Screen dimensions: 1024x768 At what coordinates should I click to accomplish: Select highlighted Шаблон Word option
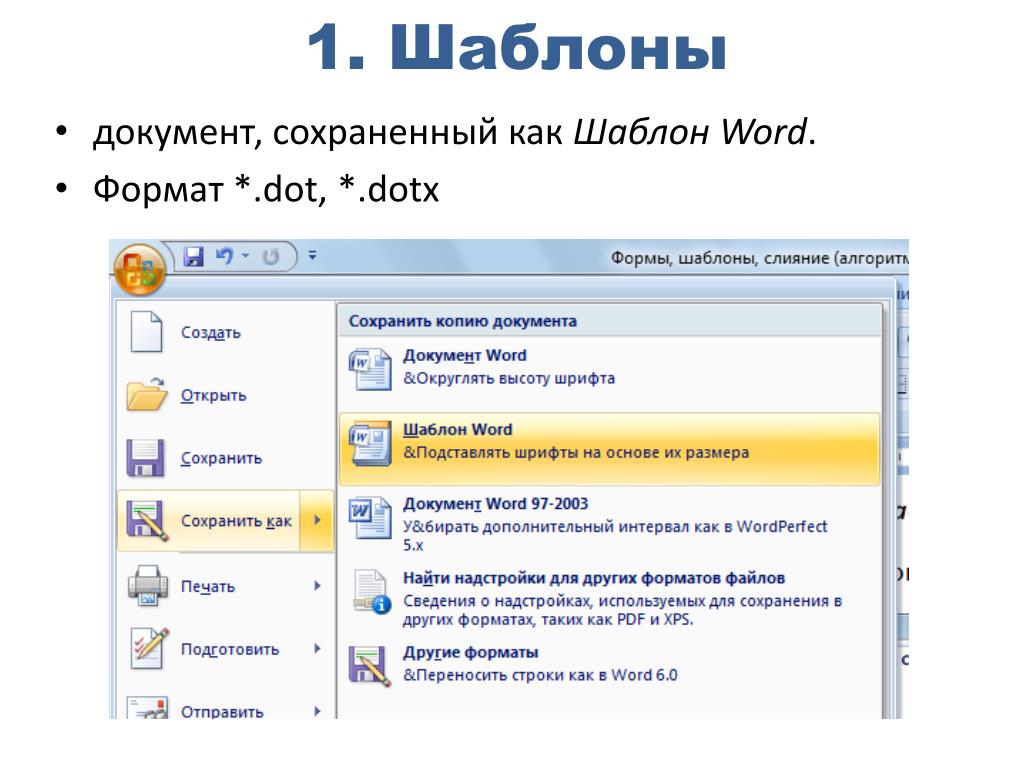[x=609, y=449]
